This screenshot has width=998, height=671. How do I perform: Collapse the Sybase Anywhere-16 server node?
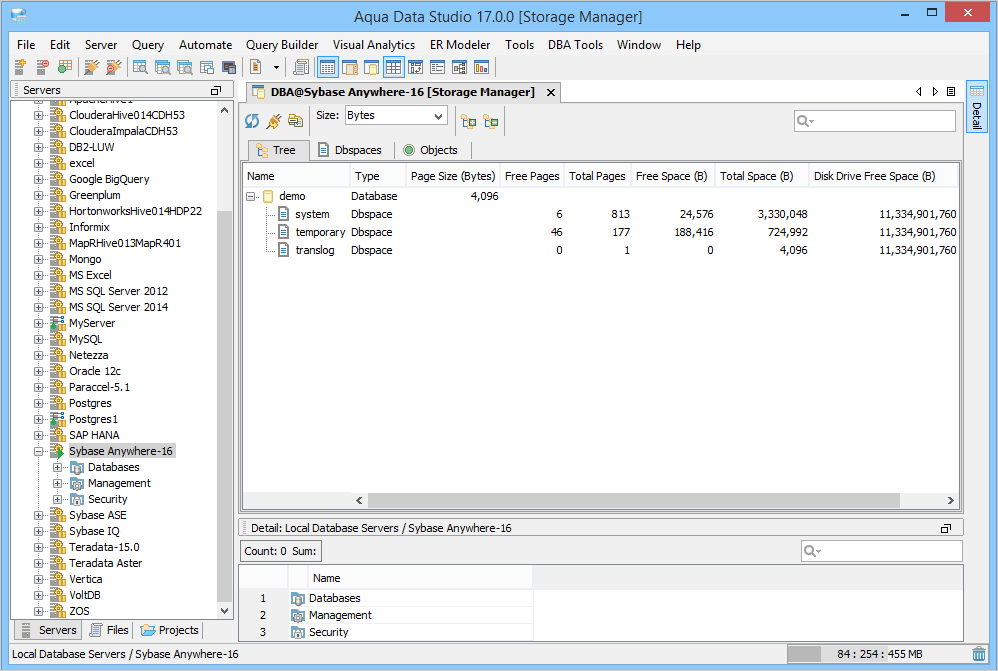(39, 451)
